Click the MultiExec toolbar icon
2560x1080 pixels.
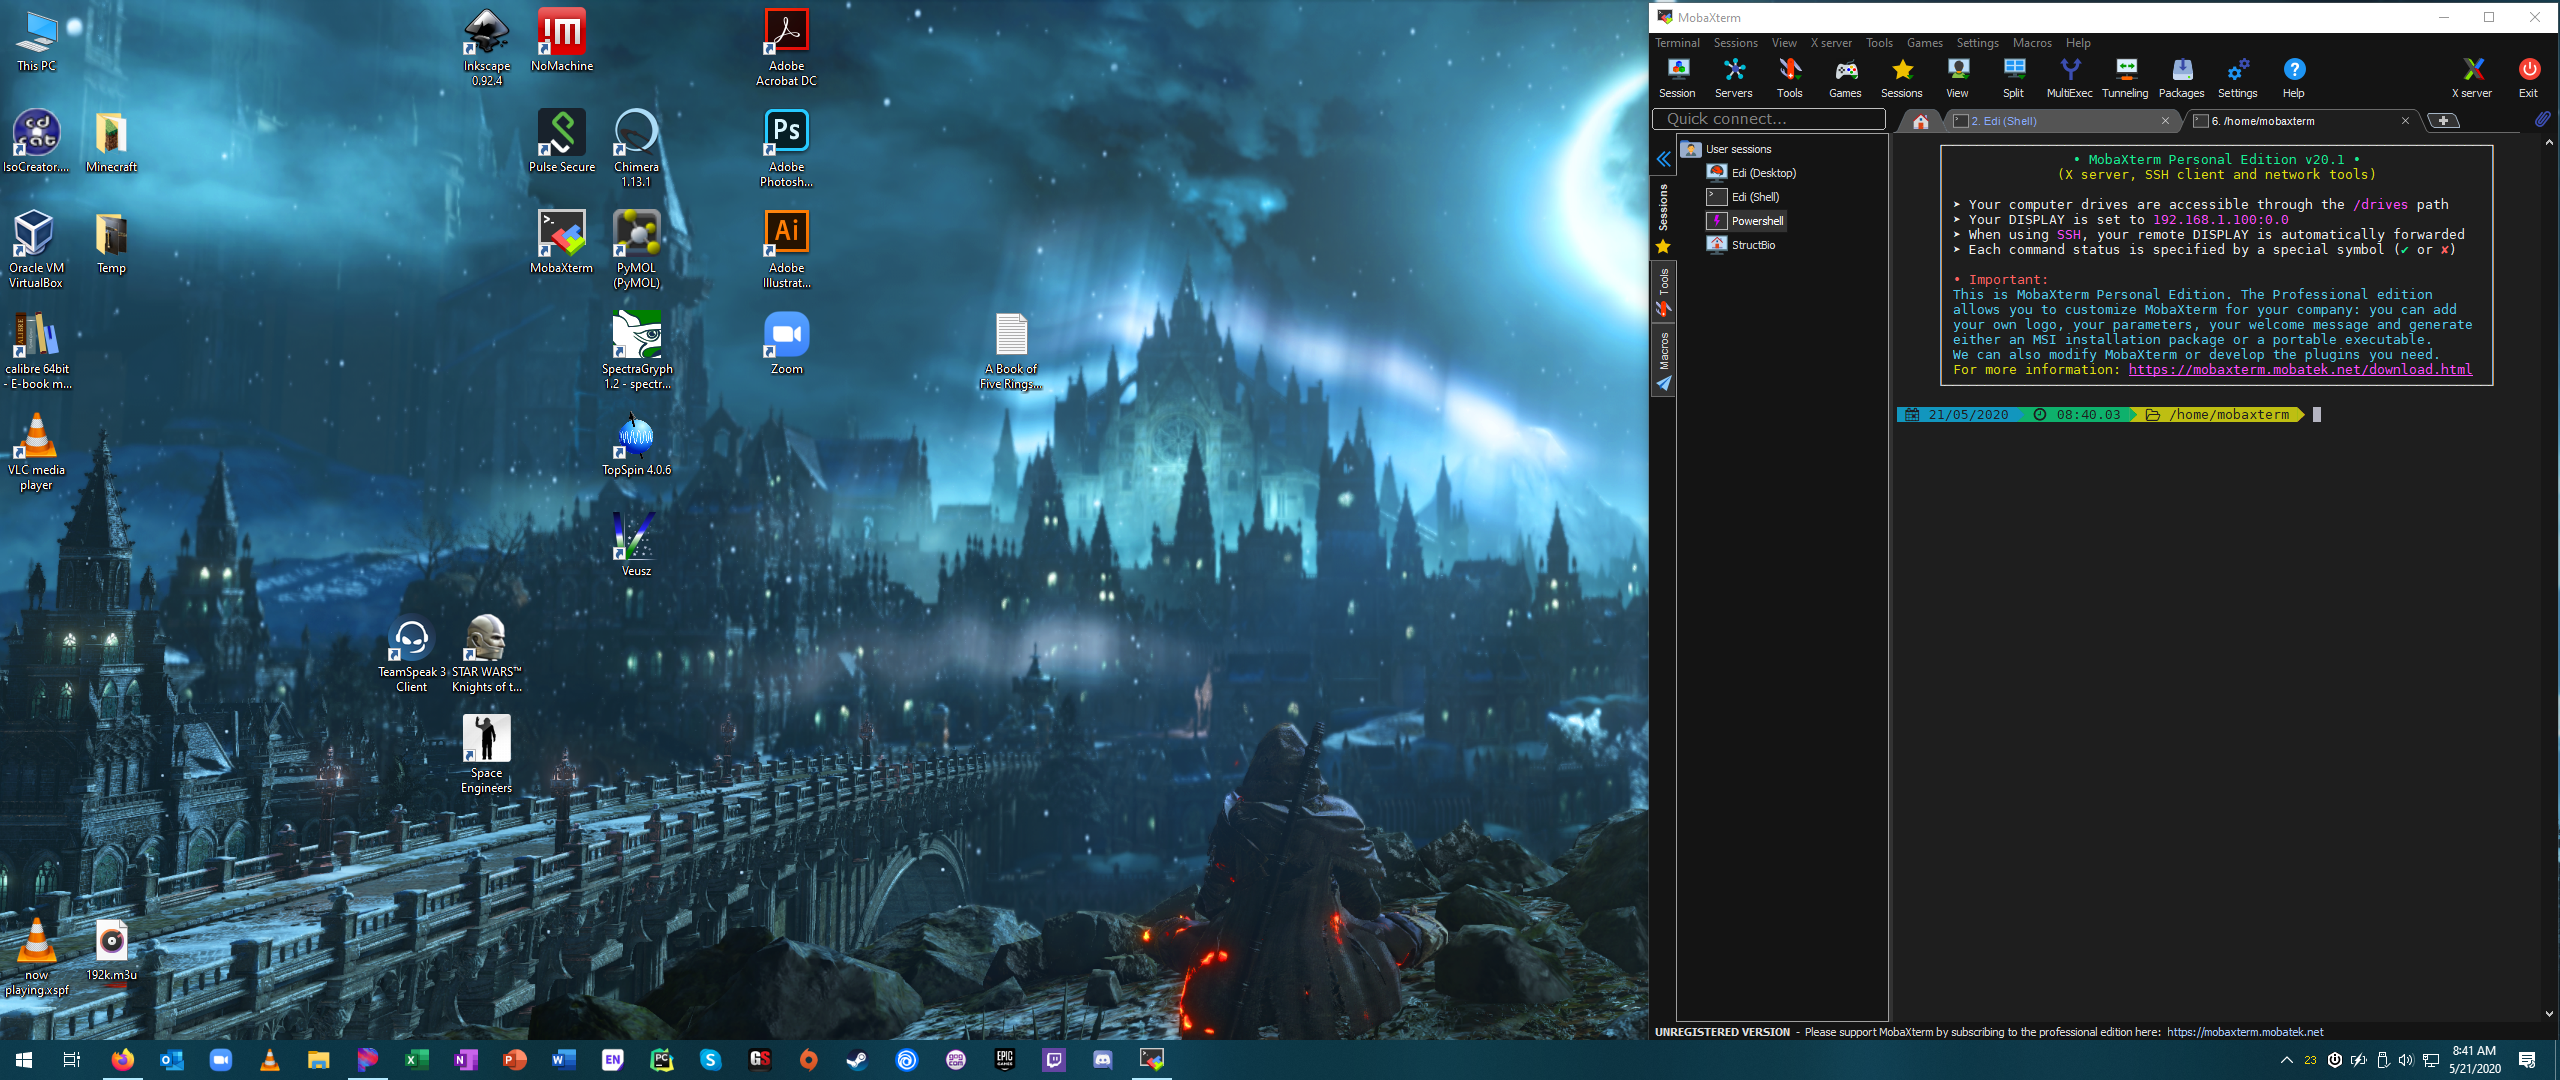[x=2069, y=78]
